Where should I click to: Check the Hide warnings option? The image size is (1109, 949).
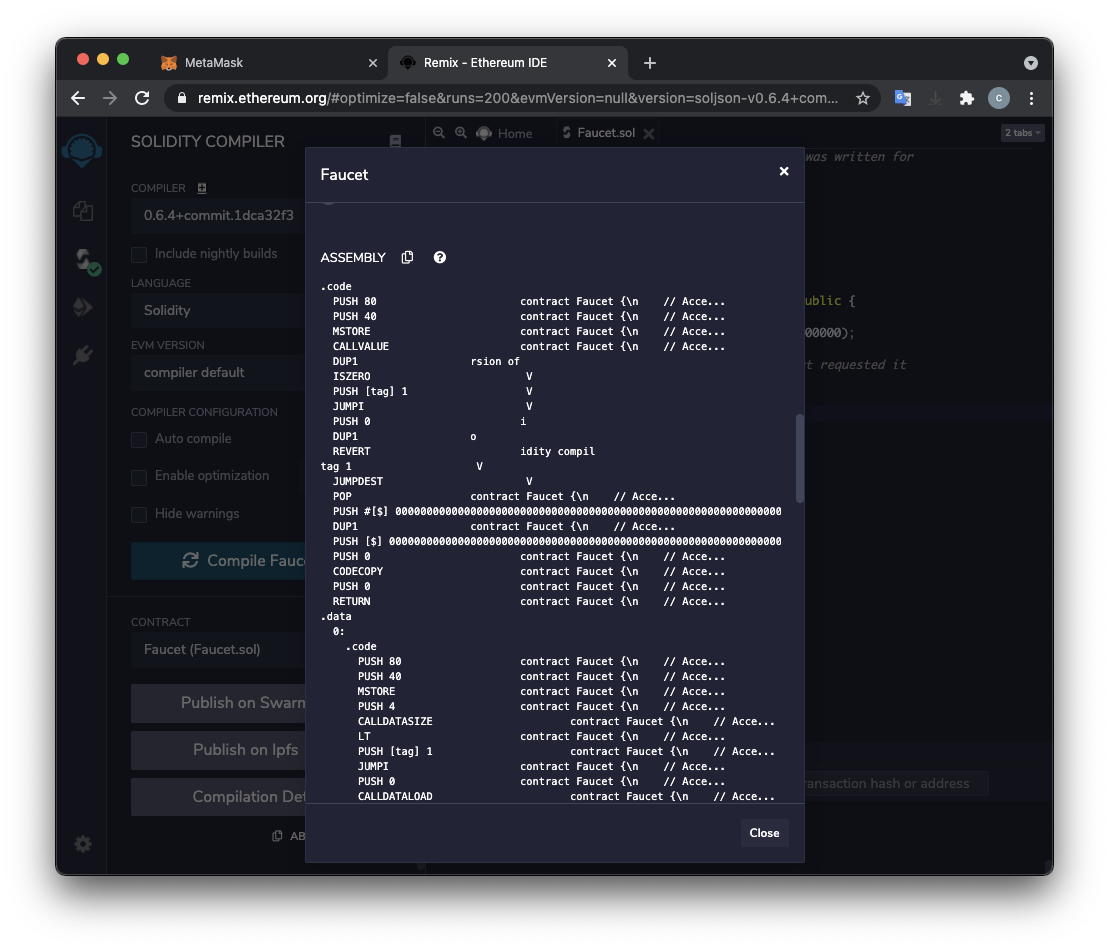coord(139,514)
